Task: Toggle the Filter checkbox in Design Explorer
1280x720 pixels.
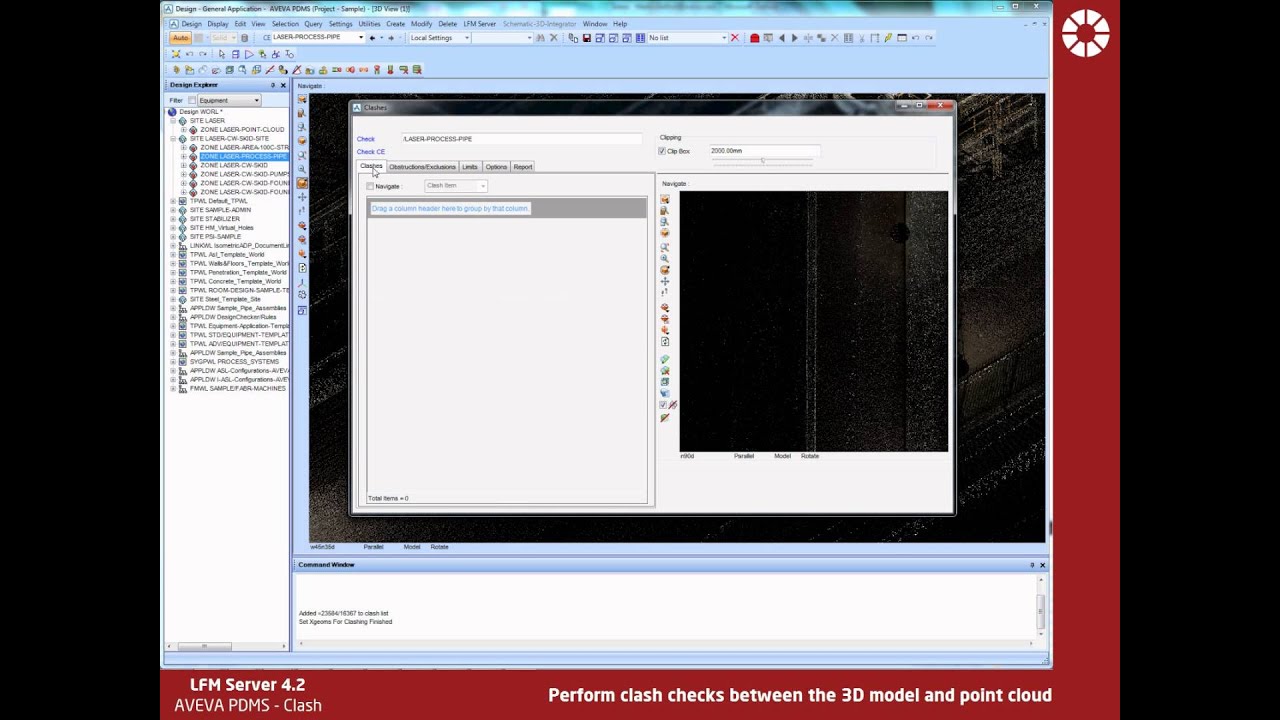Action: (192, 100)
